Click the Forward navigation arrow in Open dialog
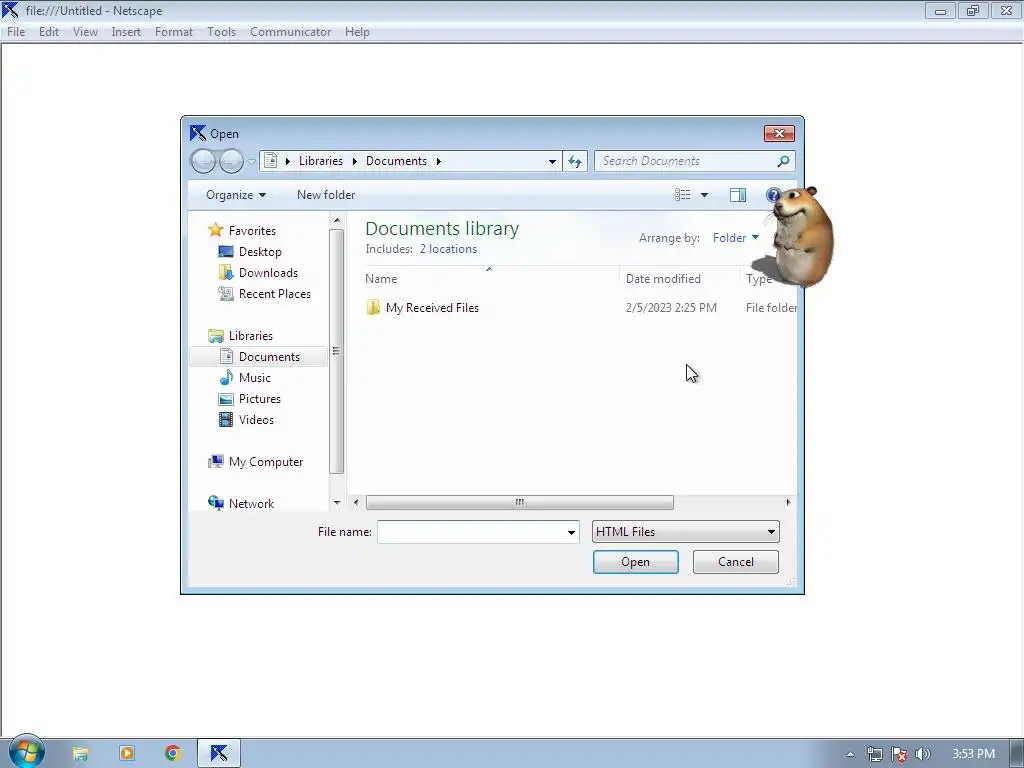The height and width of the screenshot is (768, 1024). click(231, 161)
